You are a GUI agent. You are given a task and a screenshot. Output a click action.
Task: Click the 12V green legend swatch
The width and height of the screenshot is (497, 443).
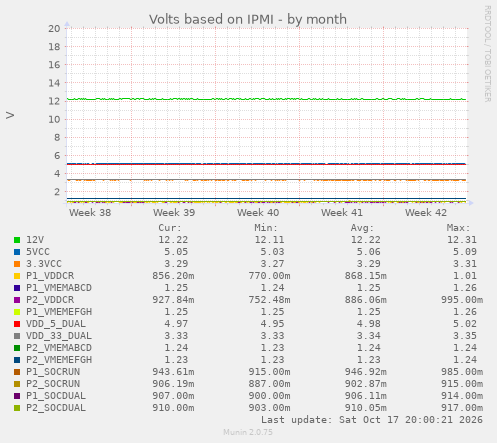coord(17,240)
